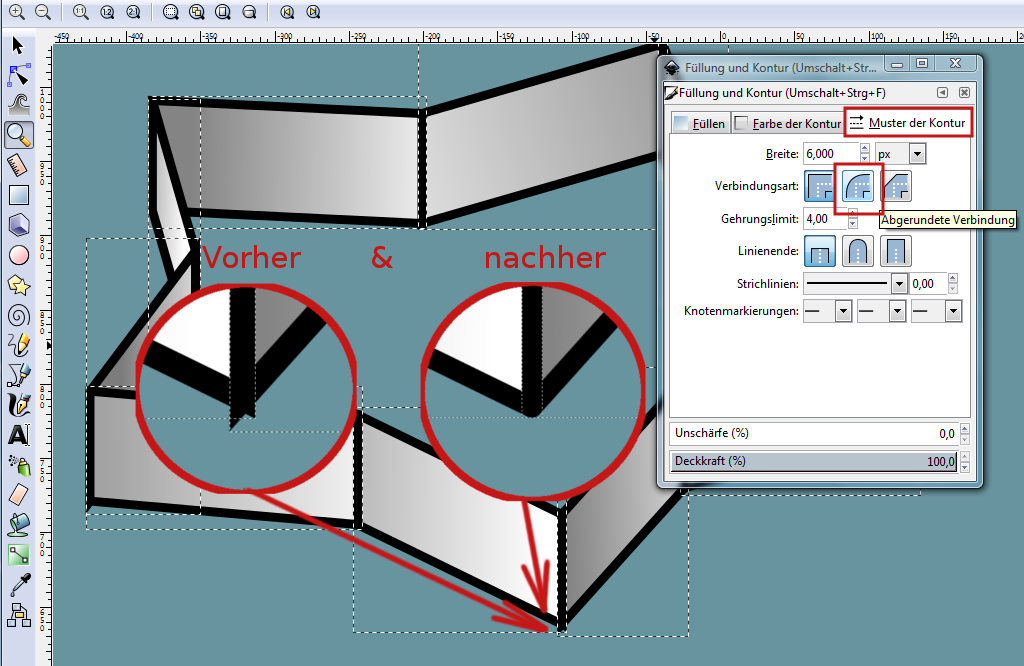Select the pencil freehand tool

pos(19,344)
